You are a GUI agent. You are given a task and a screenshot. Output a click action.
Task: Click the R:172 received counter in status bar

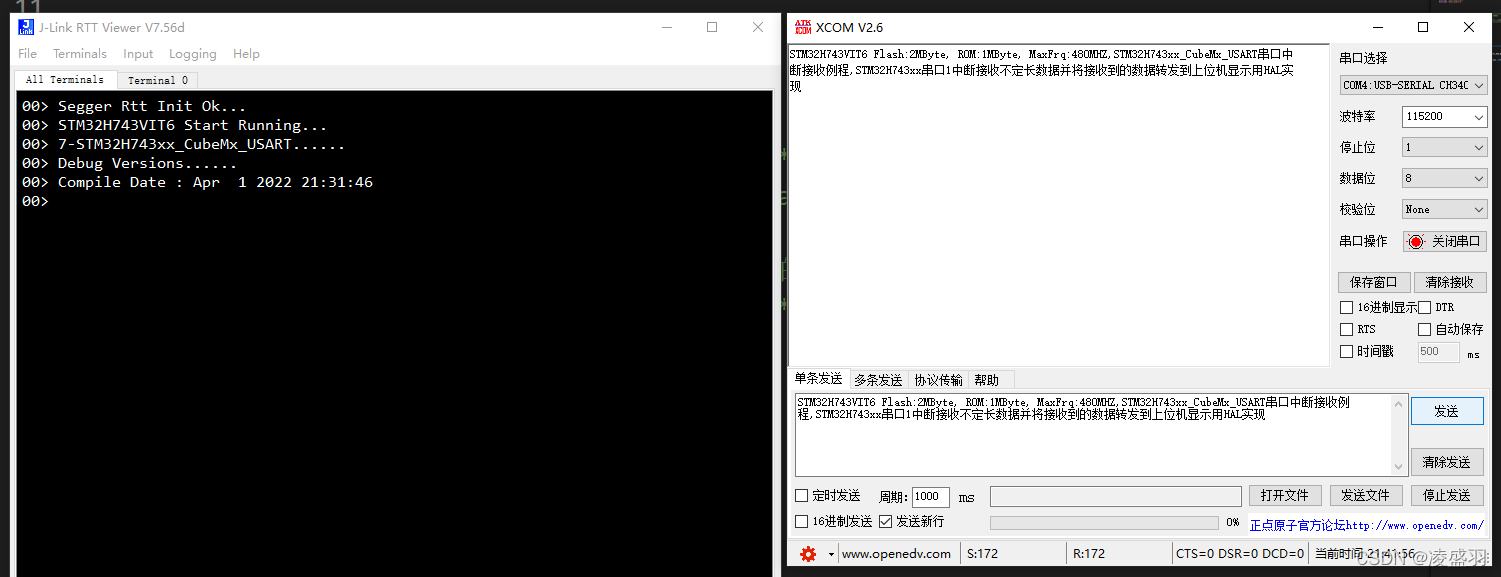1090,554
